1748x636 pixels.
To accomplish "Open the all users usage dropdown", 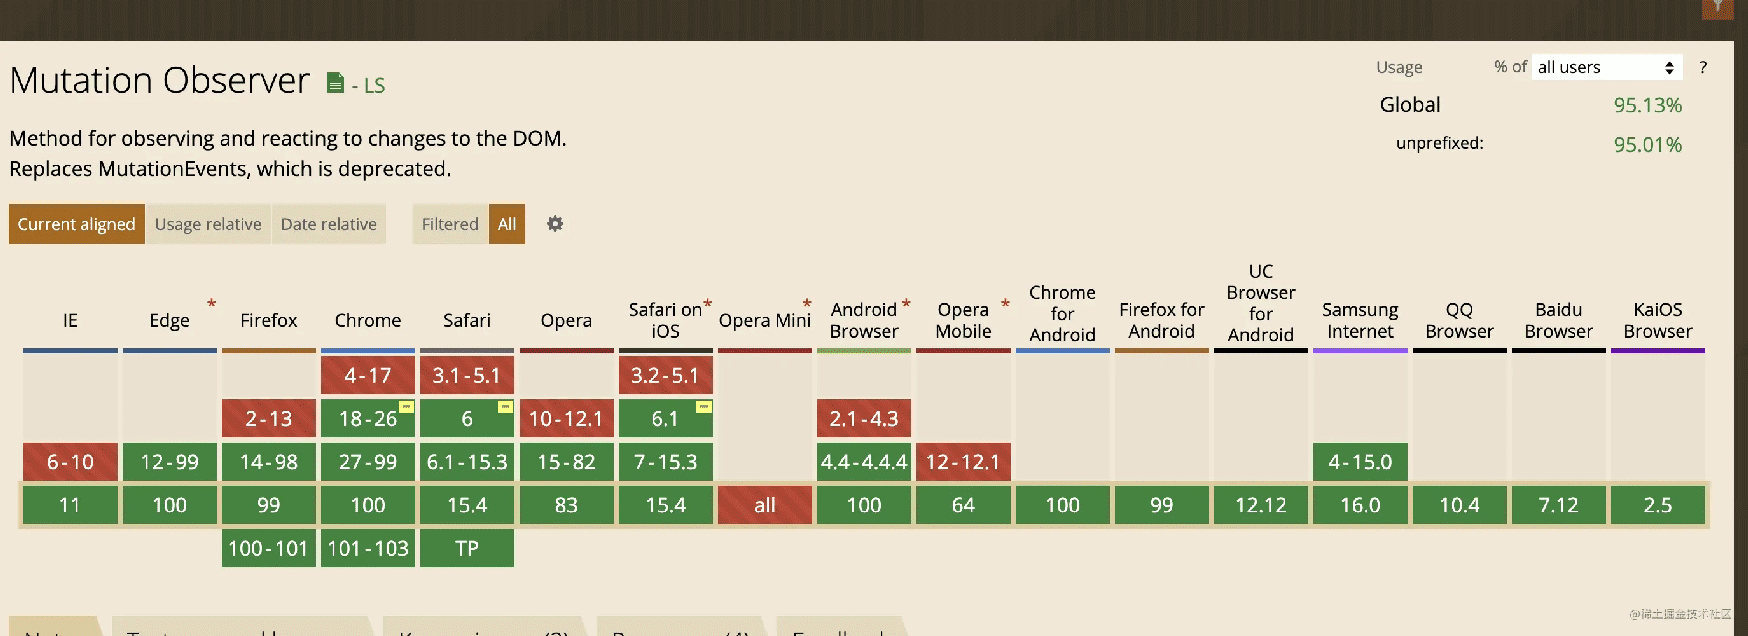I will coord(1607,67).
